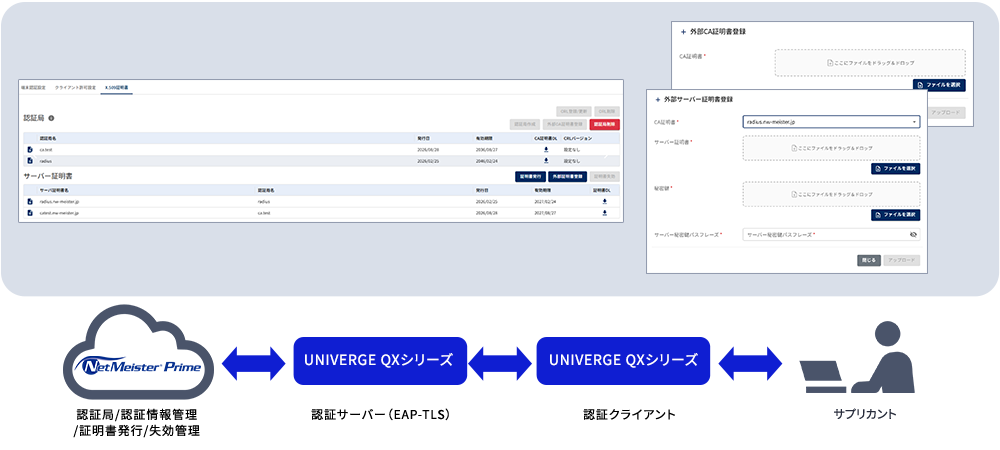This screenshot has height=450, width=1000.
Task: Click the 認証サーバー(EAP-TLS) label
Action: tap(381, 415)
